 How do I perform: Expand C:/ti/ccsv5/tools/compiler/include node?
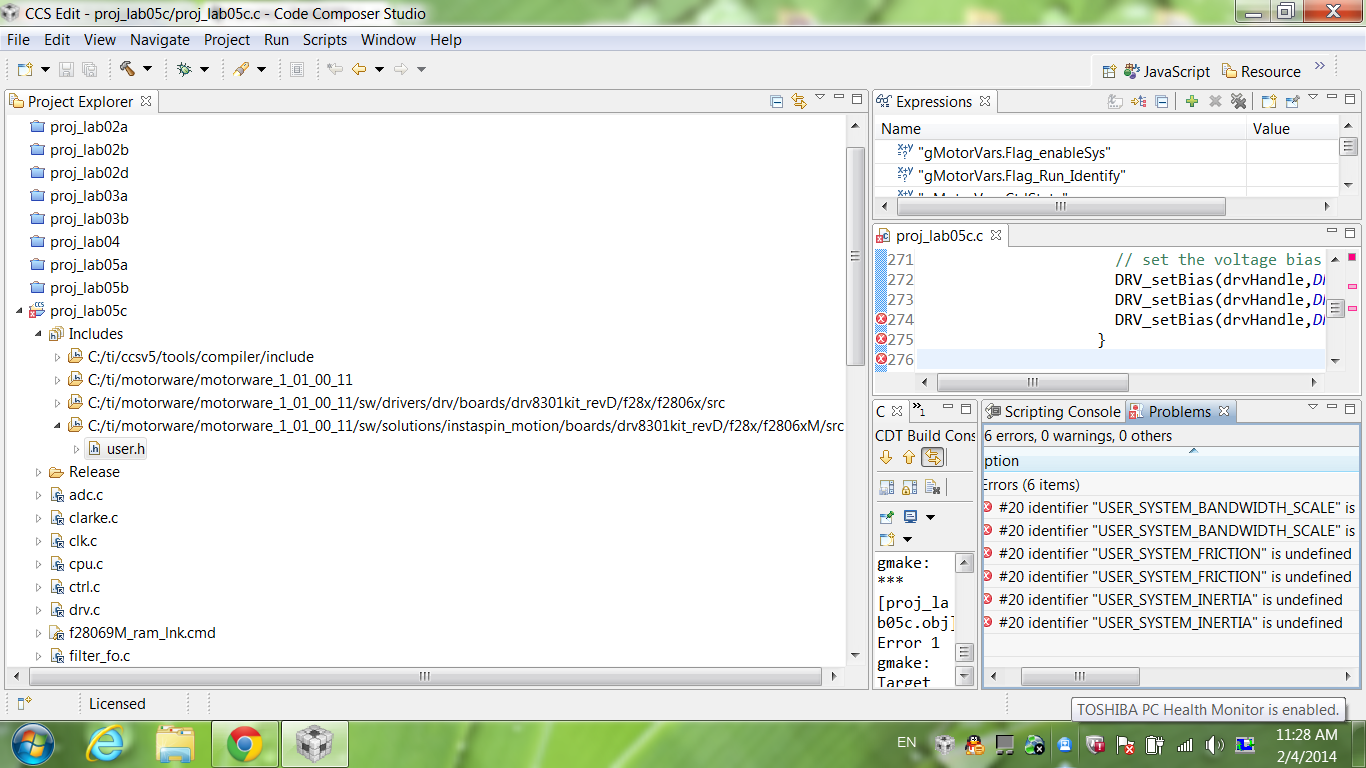coord(57,357)
